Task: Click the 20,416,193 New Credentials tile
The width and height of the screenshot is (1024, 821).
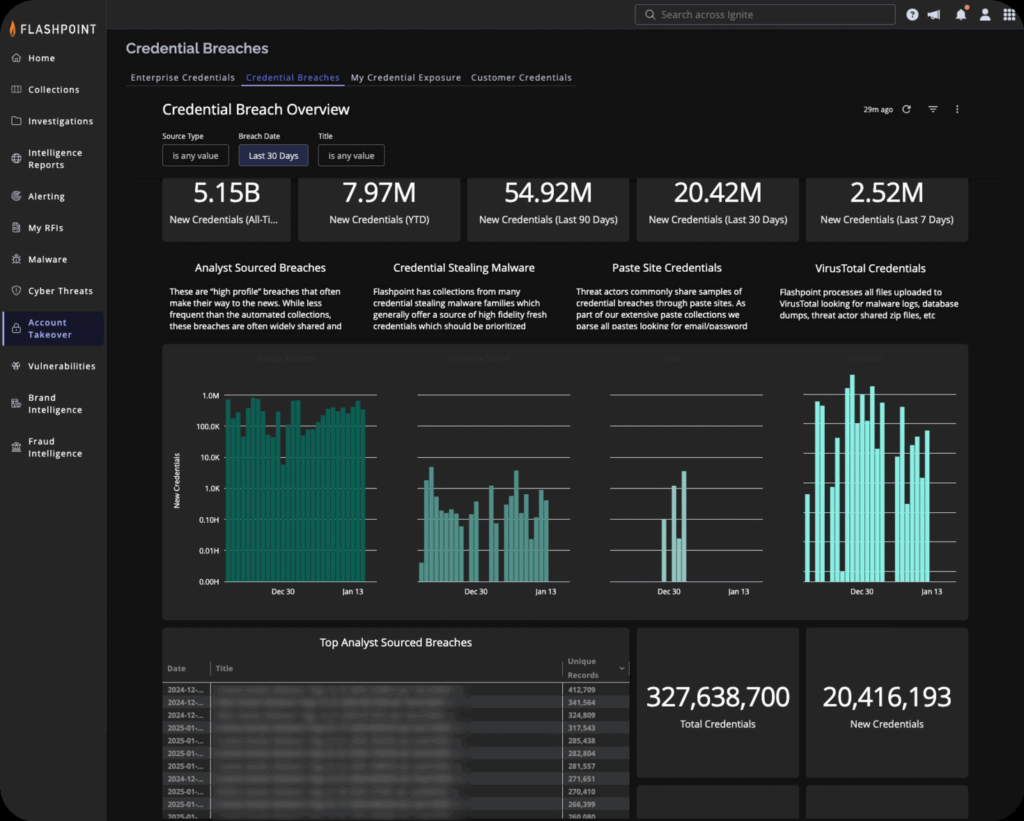Action: click(x=887, y=703)
